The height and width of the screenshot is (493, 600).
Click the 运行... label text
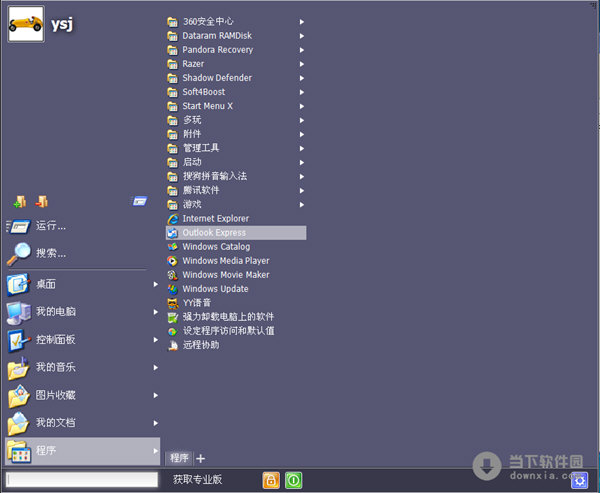(51, 226)
